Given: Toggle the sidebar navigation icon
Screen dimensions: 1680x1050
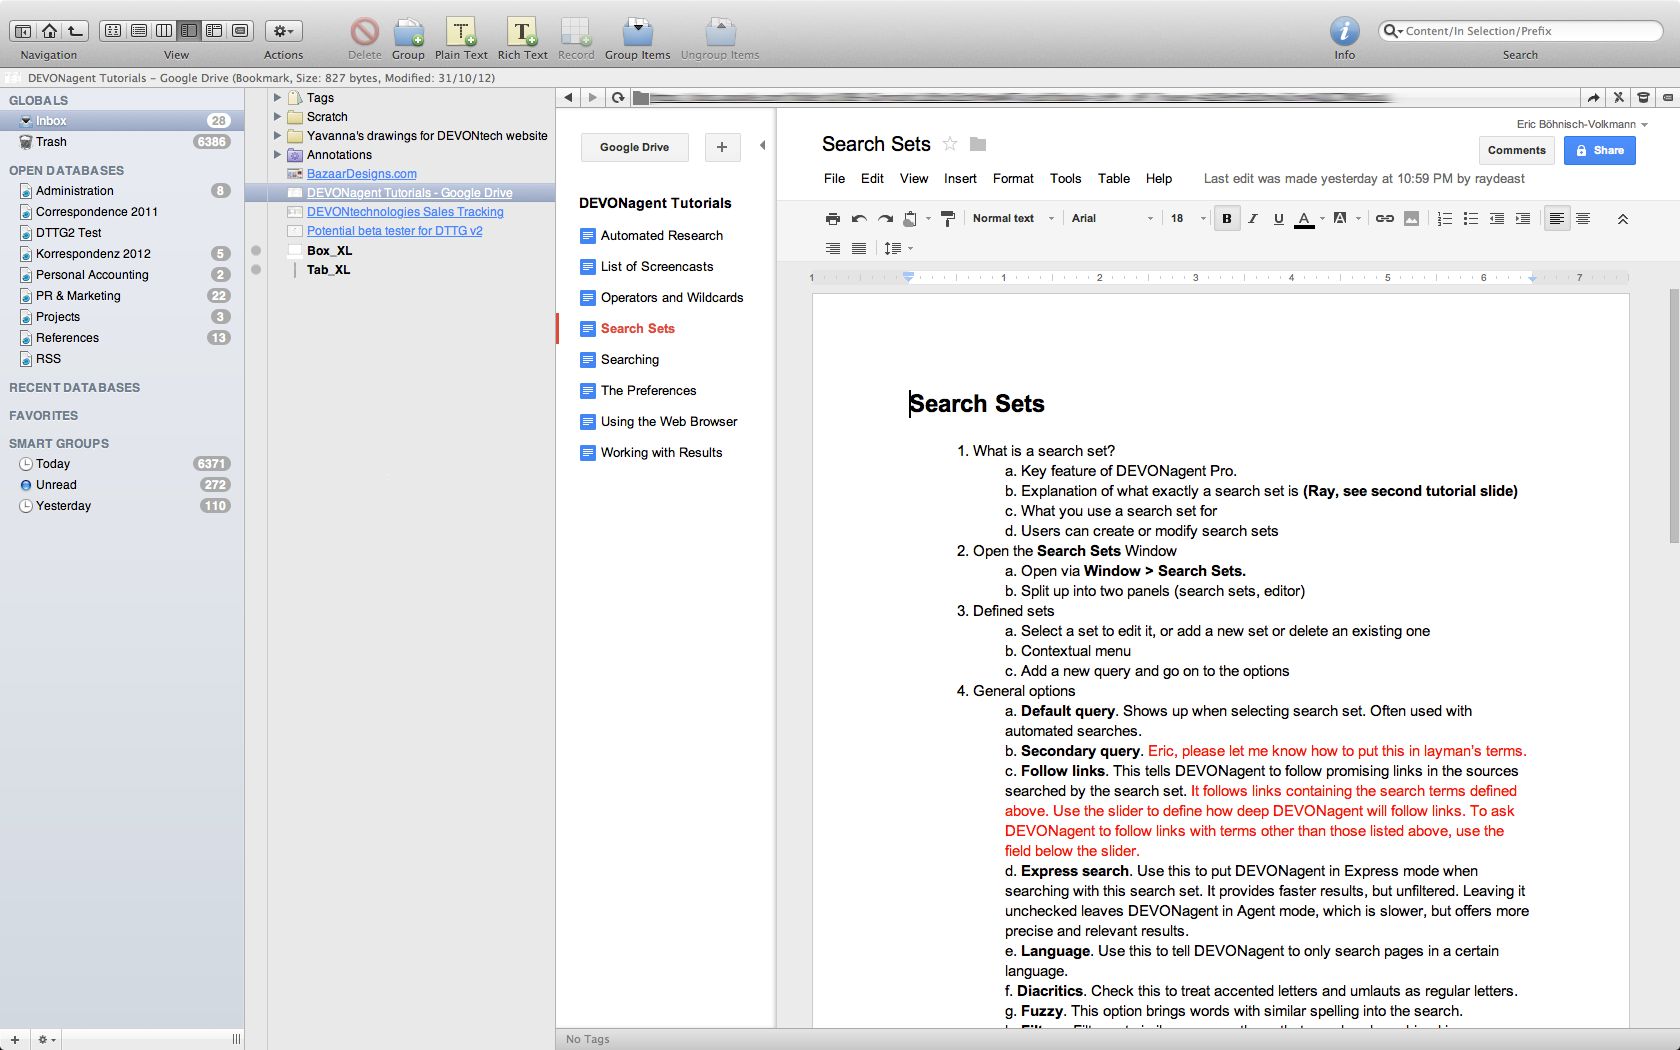Looking at the screenshot, I should pos(24,31).
